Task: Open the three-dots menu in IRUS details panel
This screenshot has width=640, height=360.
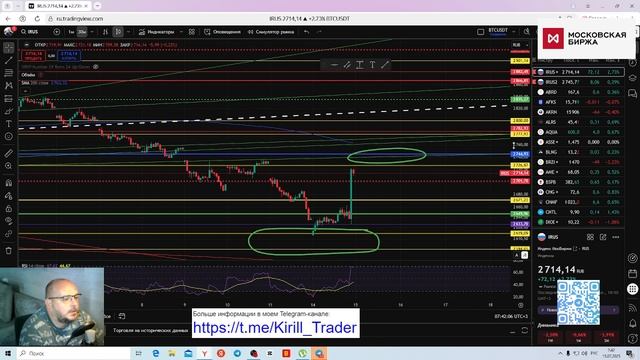Action: [616, 237]
